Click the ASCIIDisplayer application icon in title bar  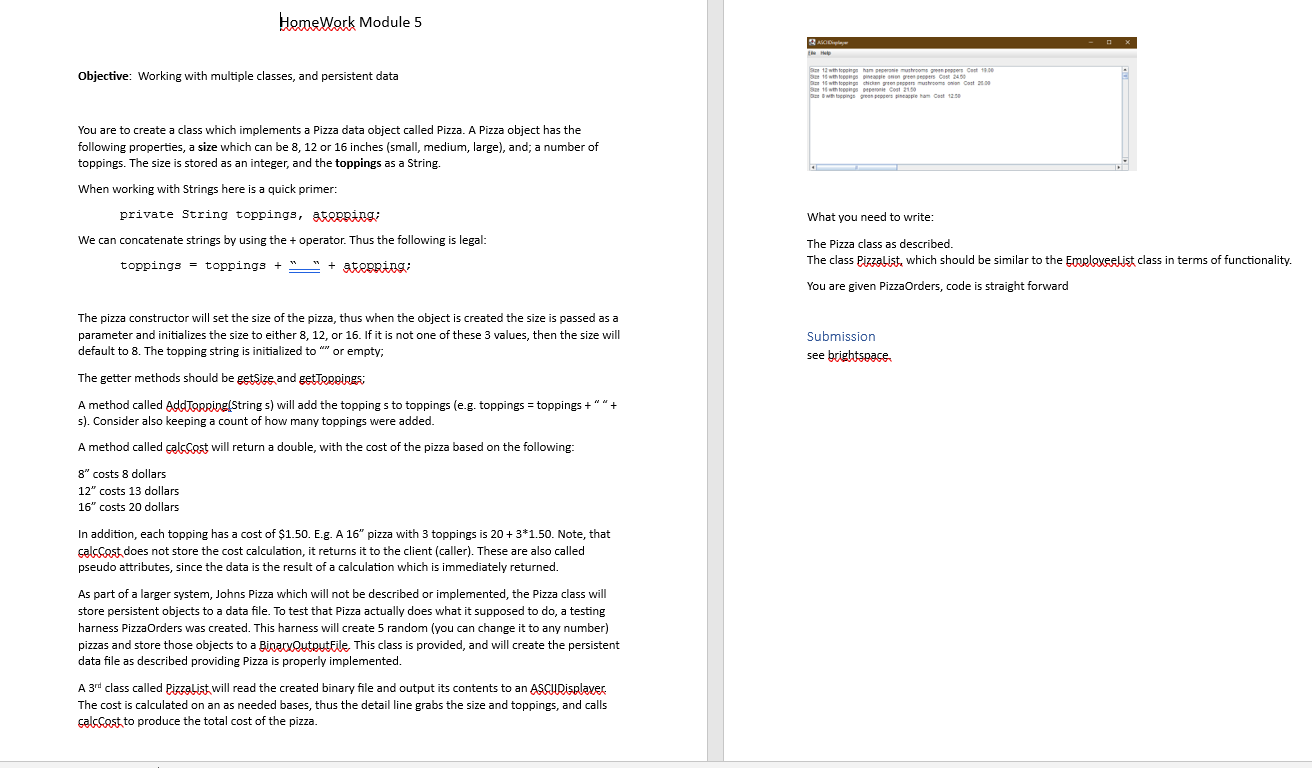(x=812, y=41)
